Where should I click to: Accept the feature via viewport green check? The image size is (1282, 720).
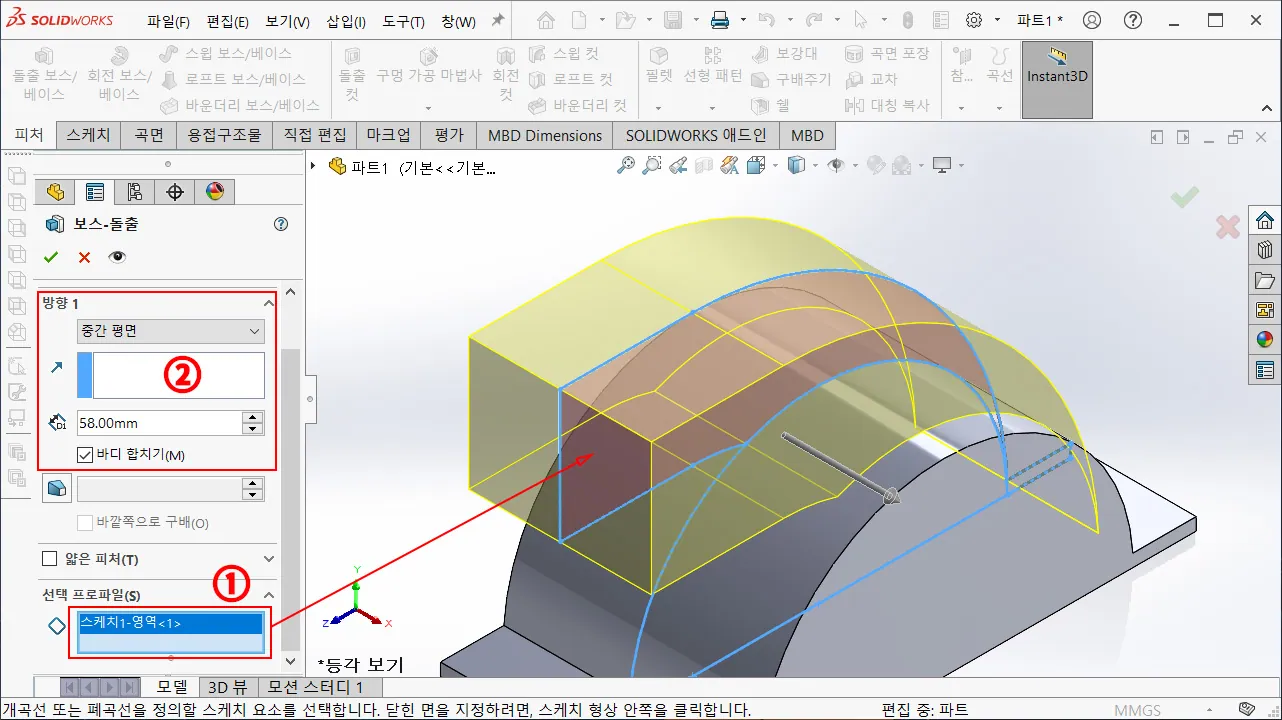click(1185, 197)
